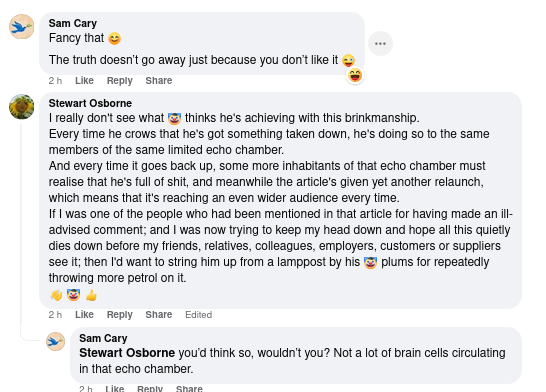Click the thumbs up emoji in Stewart's comment

pos(91,296)
